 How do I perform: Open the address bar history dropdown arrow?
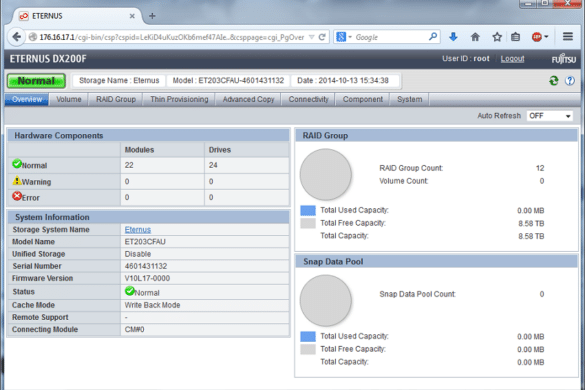click(x=312, y=37)
